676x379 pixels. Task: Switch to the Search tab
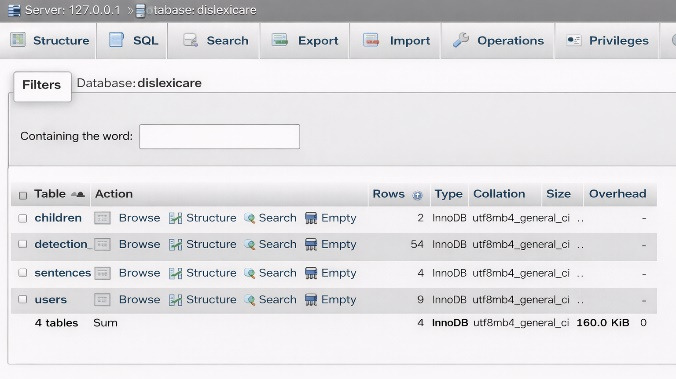click(x=214, y=41)
